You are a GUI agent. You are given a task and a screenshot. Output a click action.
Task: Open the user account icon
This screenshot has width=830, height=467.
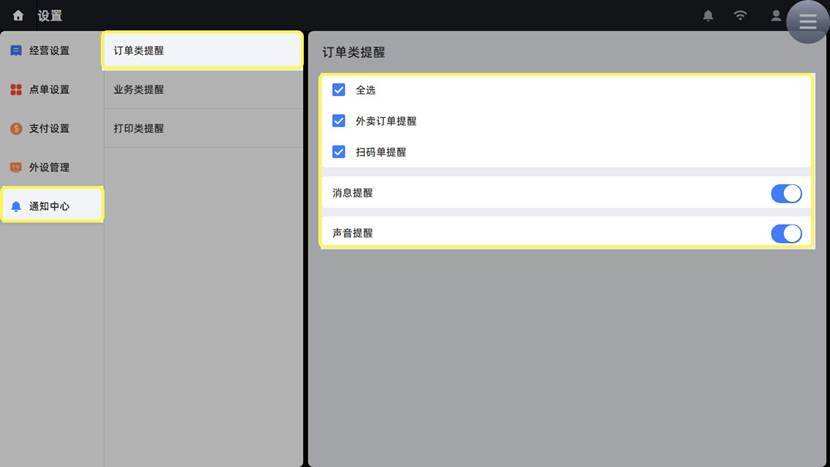point(775,15)
